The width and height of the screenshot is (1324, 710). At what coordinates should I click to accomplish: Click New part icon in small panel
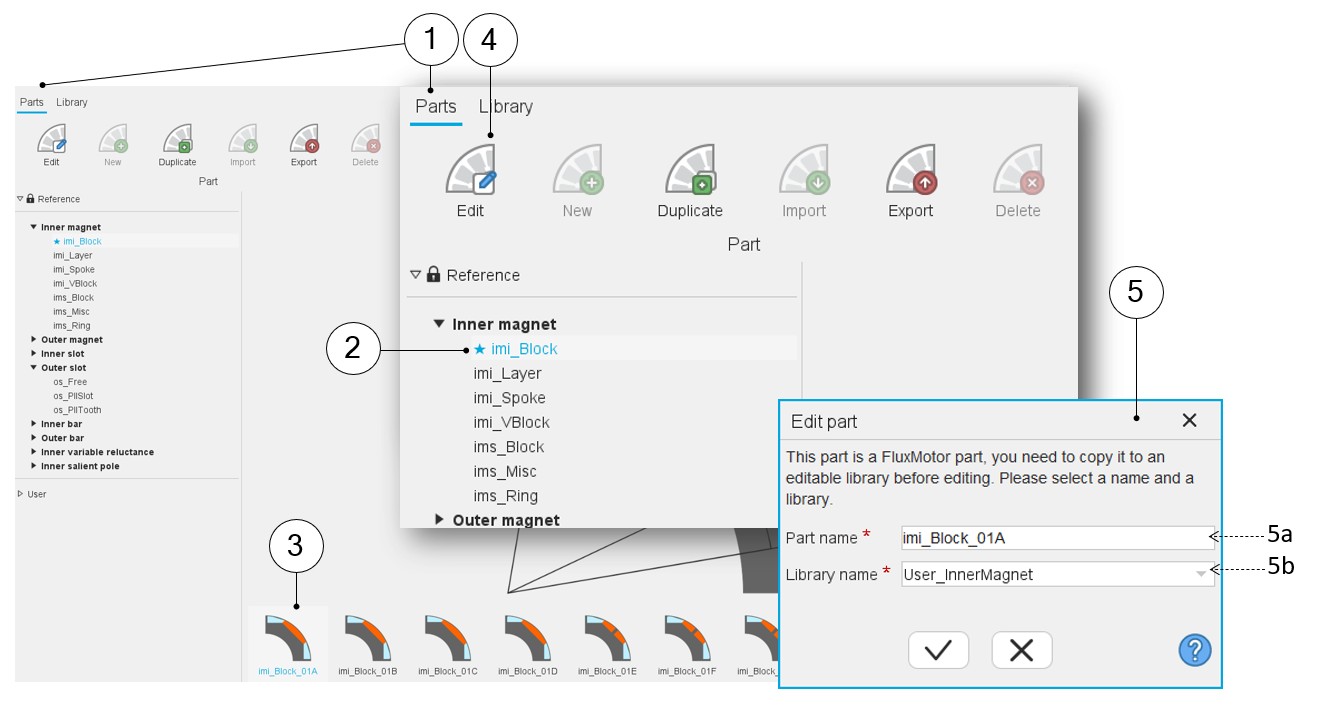(x=112, y=139)
